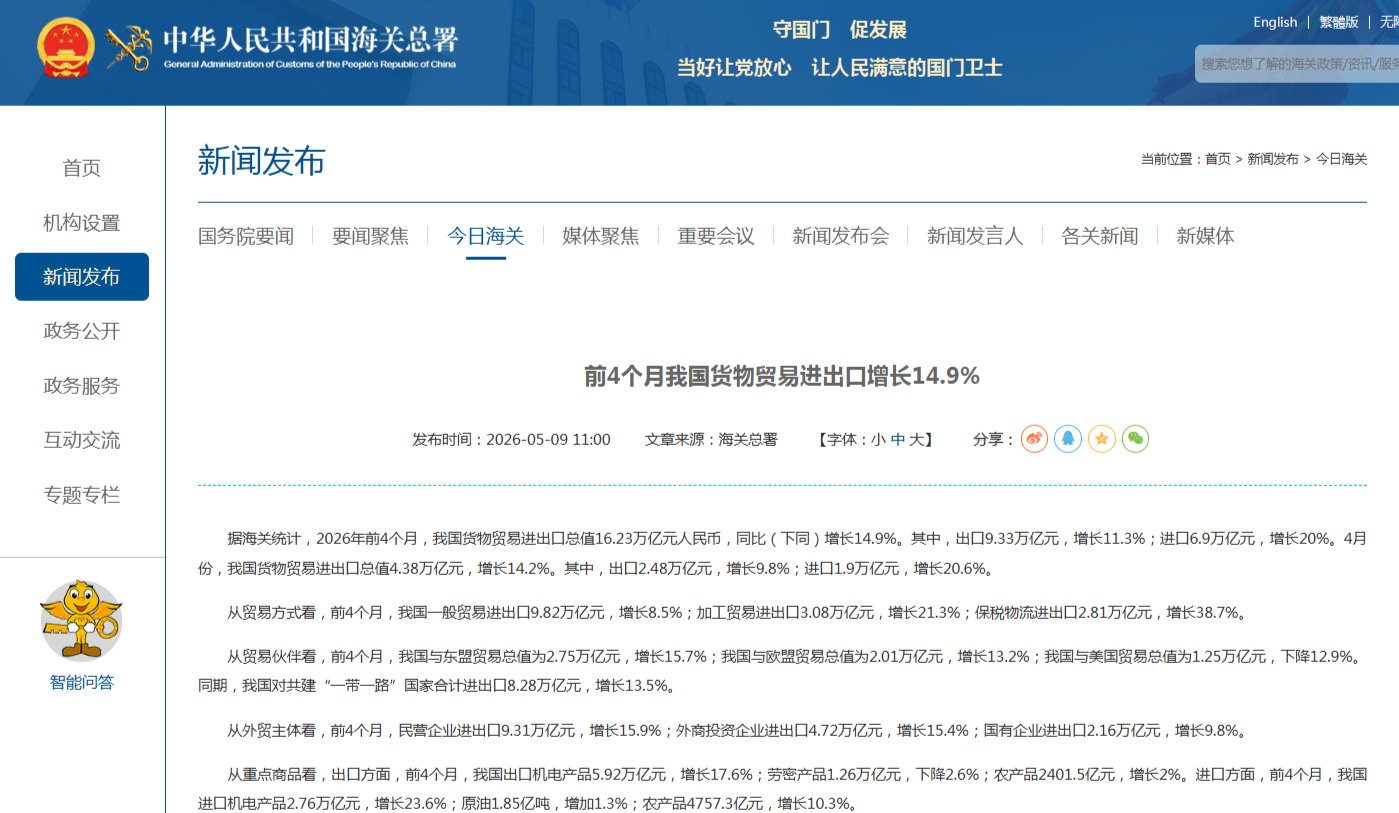Image resolution: width=1399 pixels, height=813 pixels.
Task: Select 新闻发布 sidebar item
Action: [x=82, y=277]
